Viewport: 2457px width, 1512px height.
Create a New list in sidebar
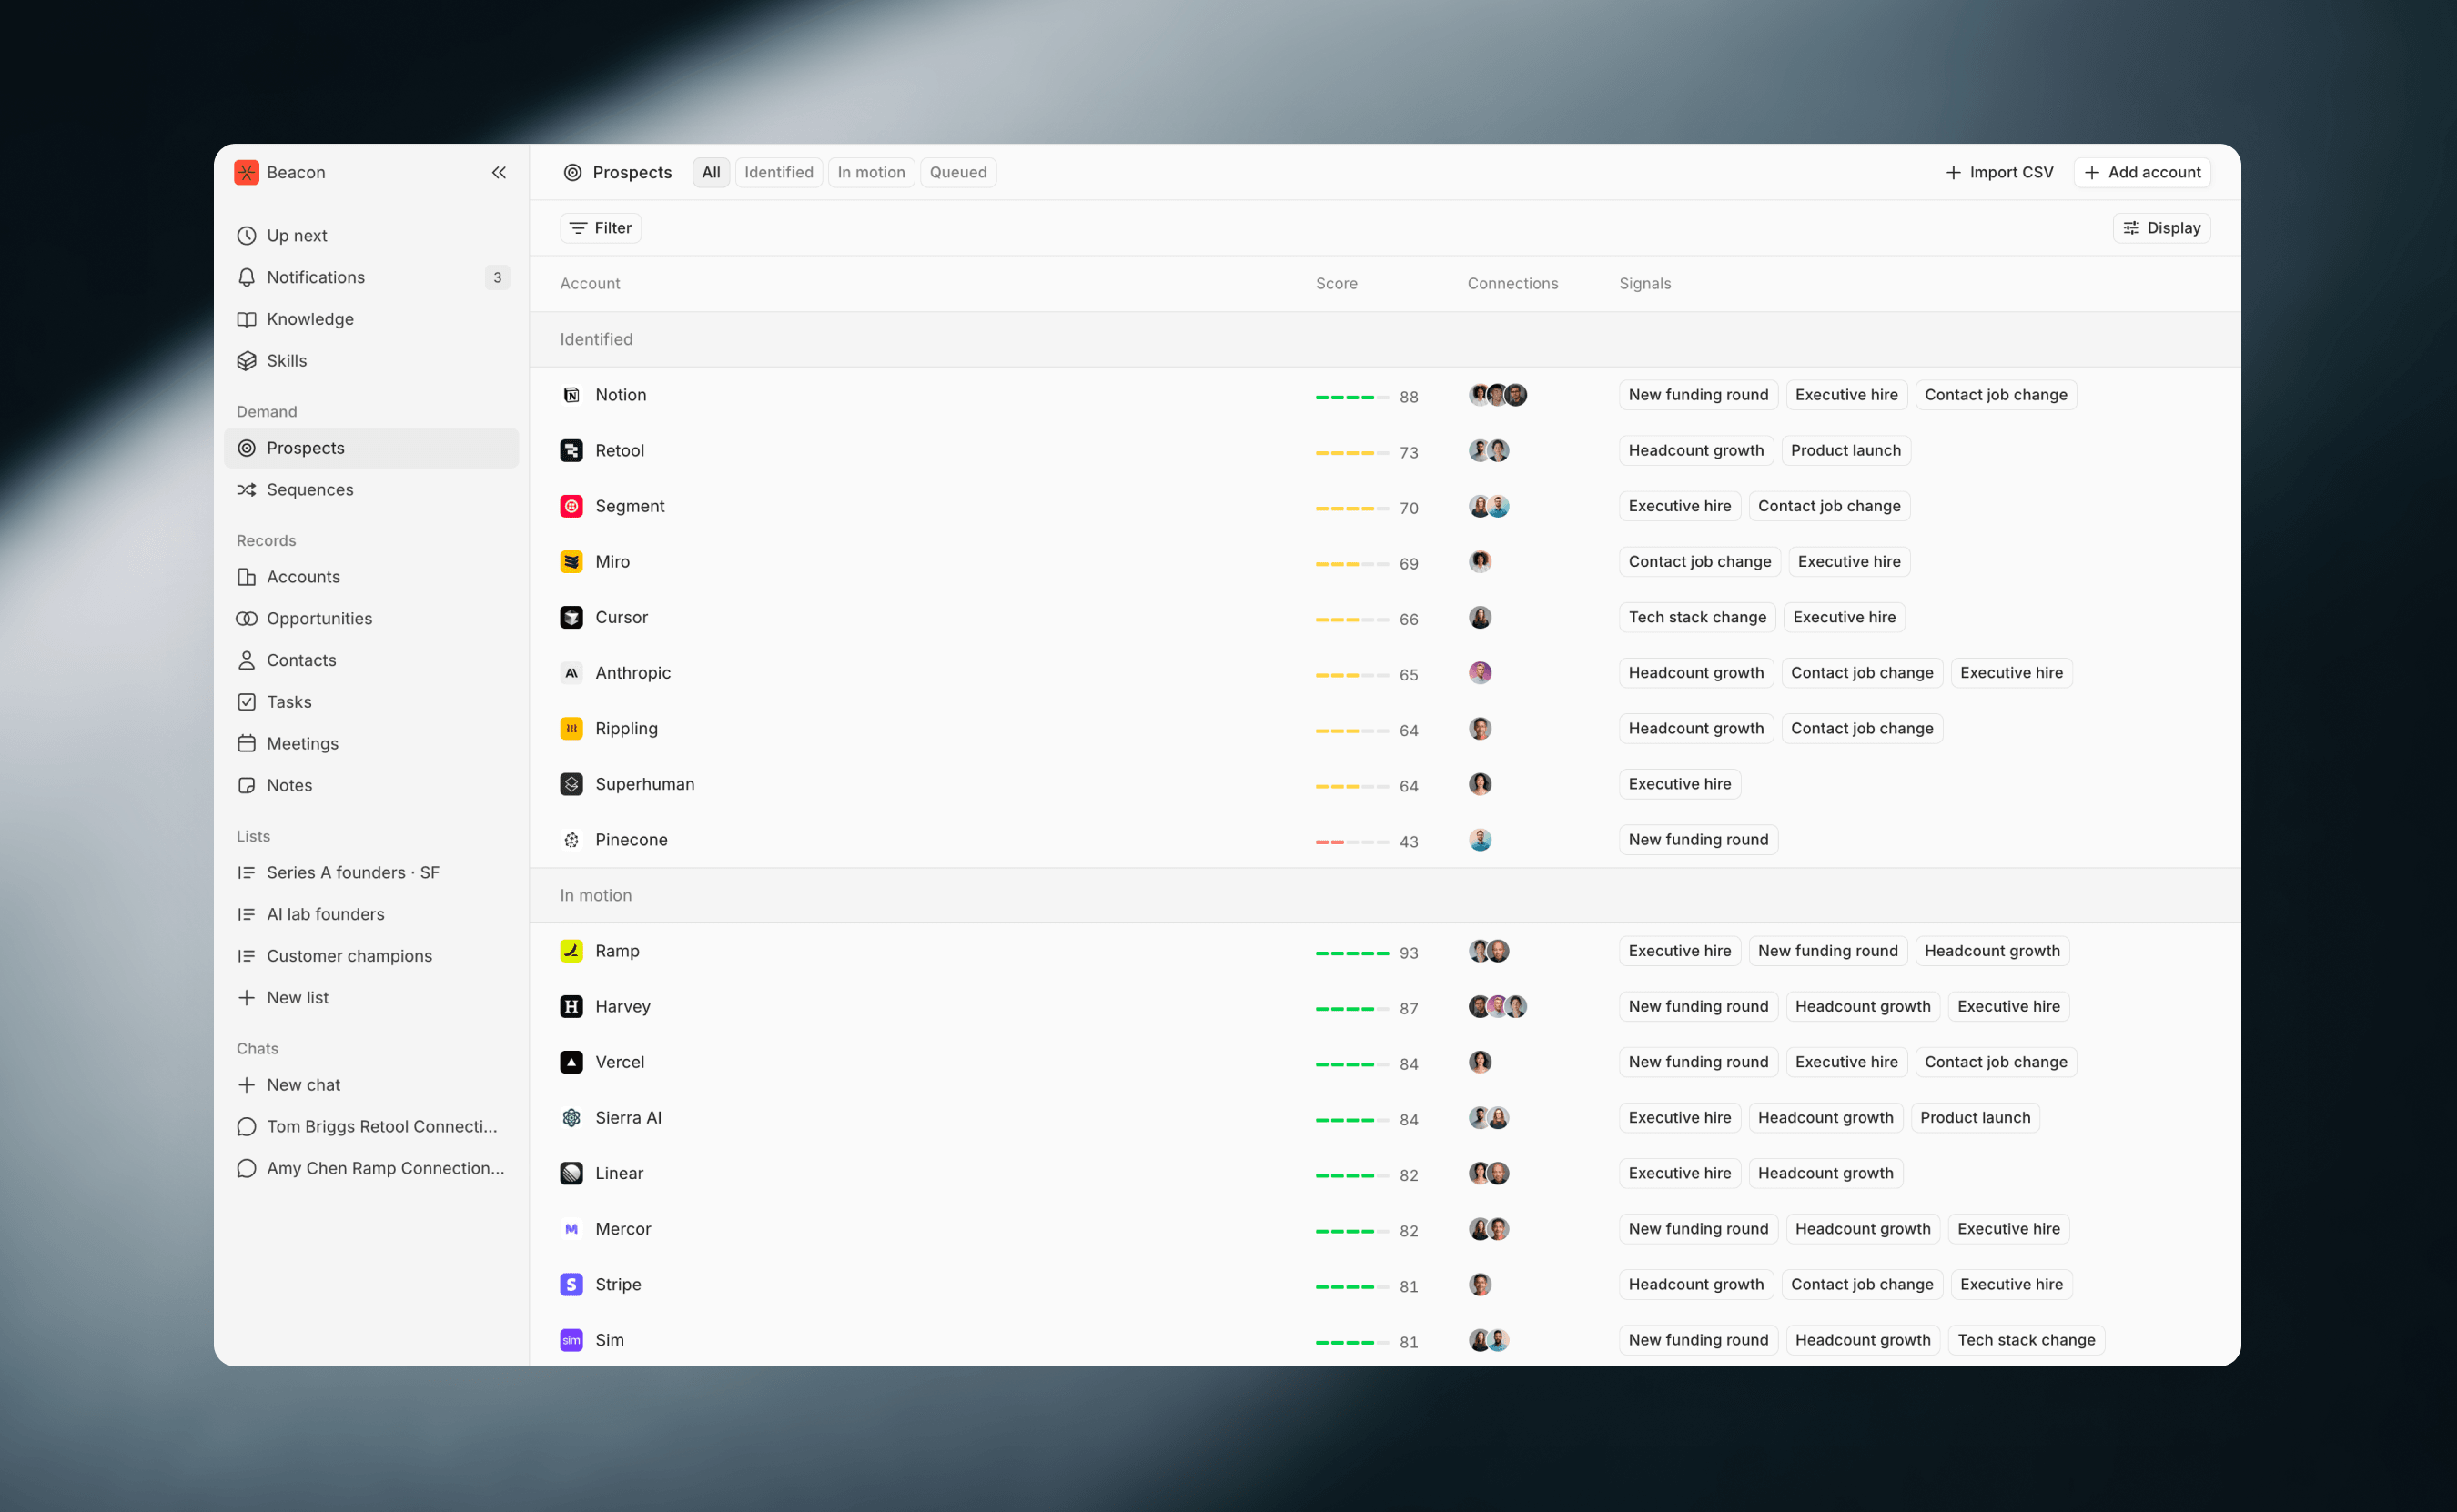[x=297, y=997]
